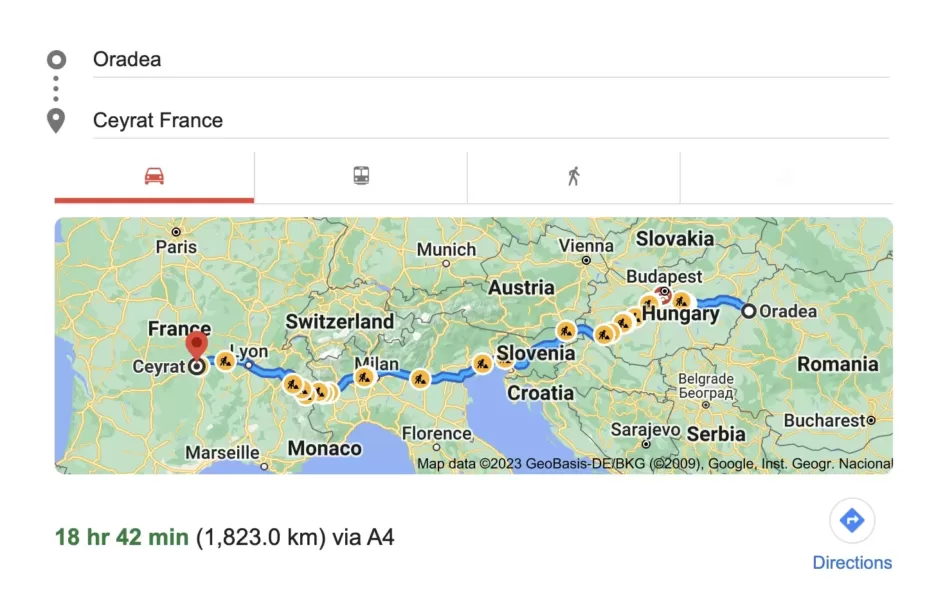Switch to the public transit tab

(x=361, y=177)
